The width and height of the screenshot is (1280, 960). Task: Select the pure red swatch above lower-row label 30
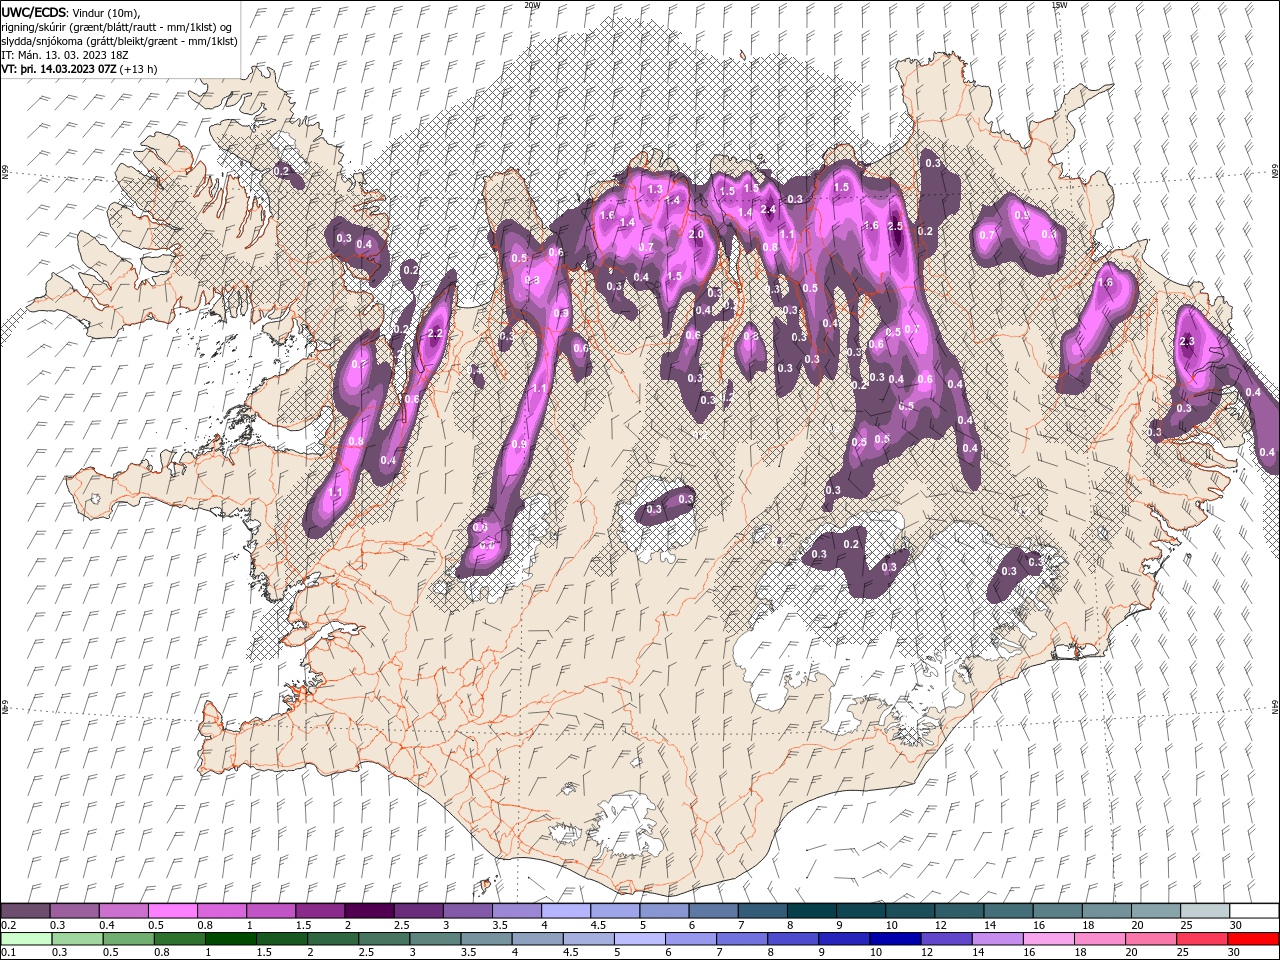click(1253, 939)
